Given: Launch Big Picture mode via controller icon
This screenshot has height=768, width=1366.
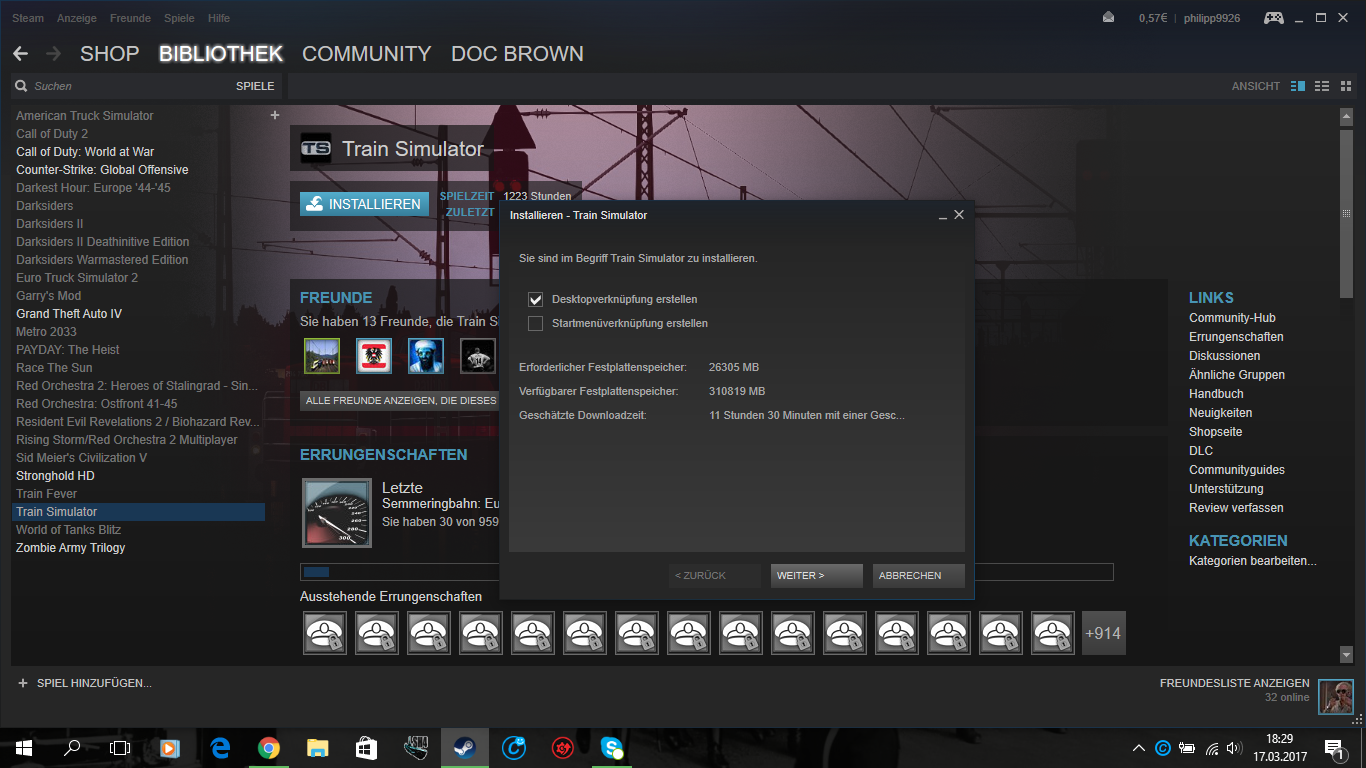Looking at the screenshot, I should pos(1274,17).
